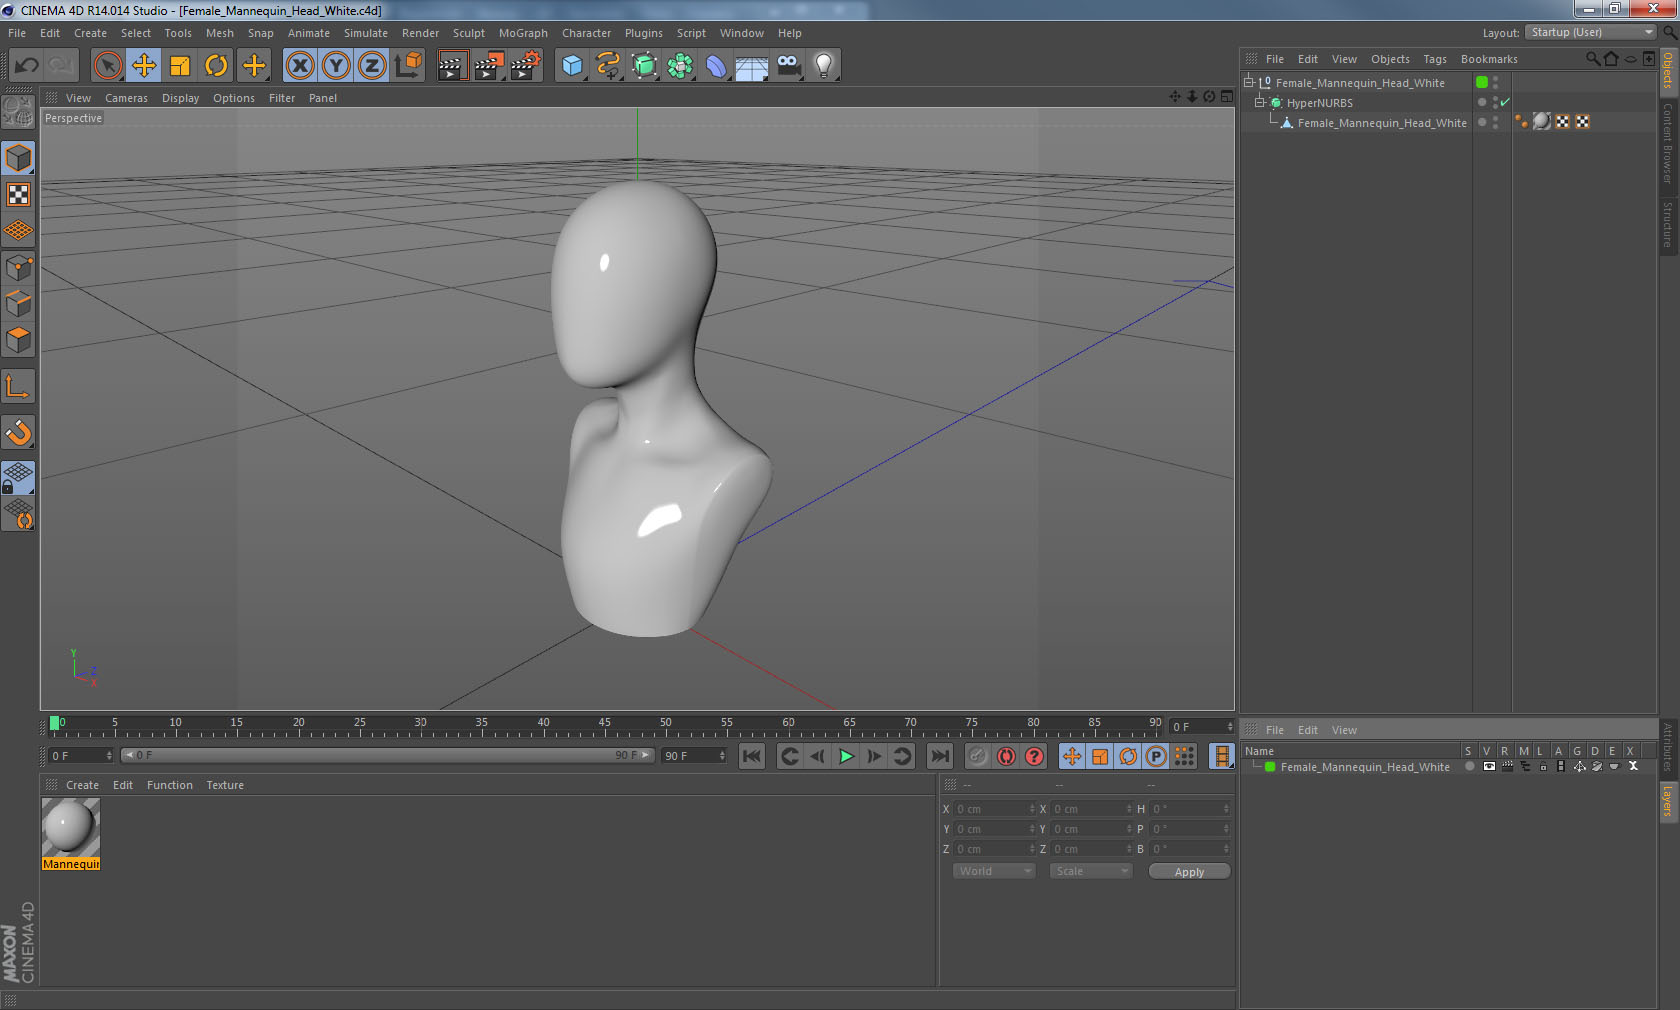Open the Array modeling objects icon
The height and width of the screenshot is (1010, 1680).
(x=681, y=66)
